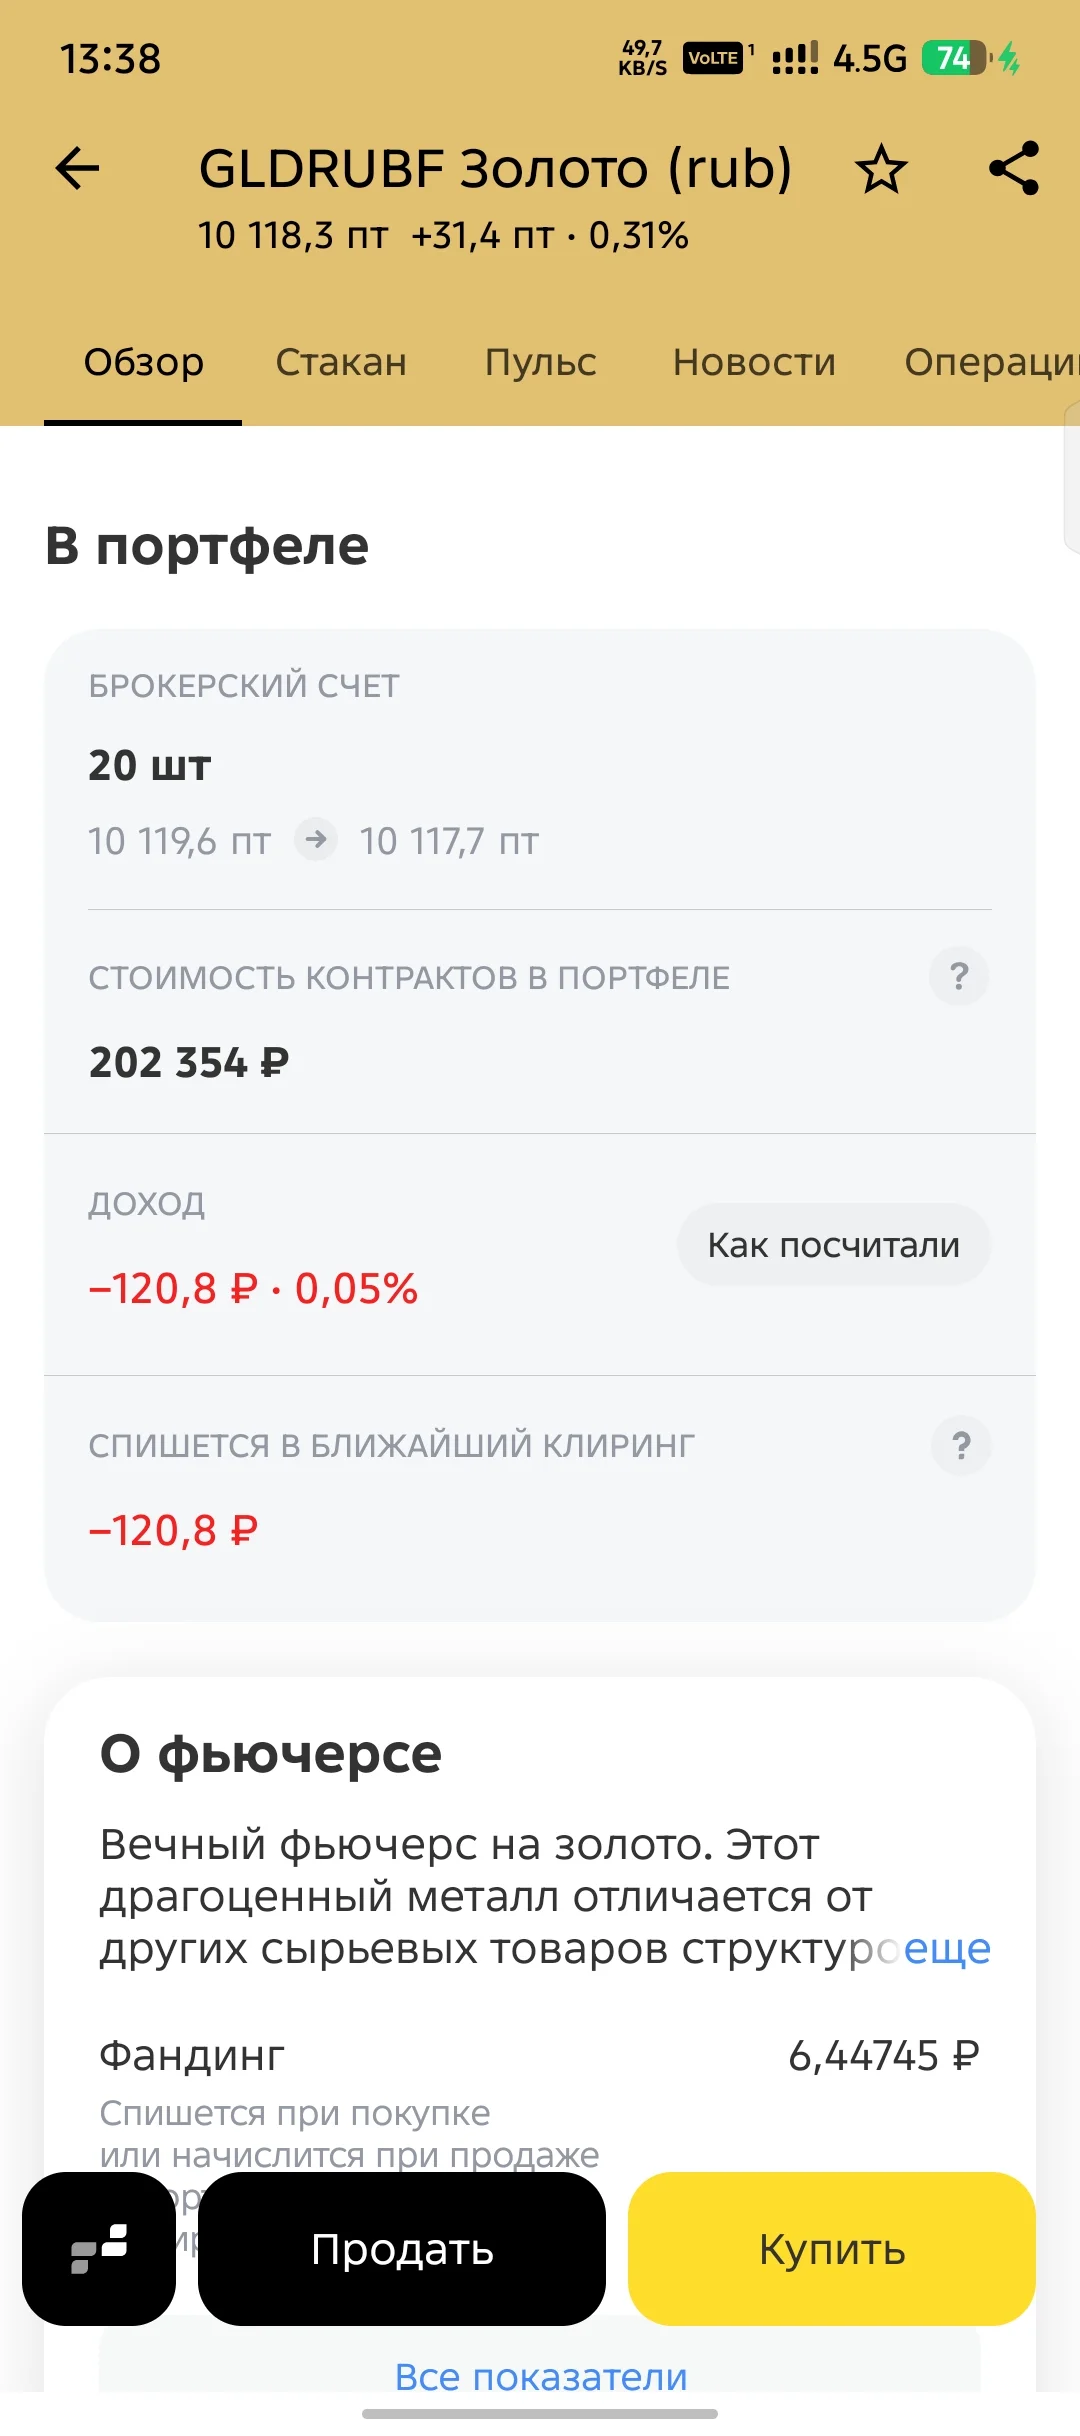Tap the Как посчитали button
This screenshot has width=1080, height=2436.
(x=834, y=1245)
